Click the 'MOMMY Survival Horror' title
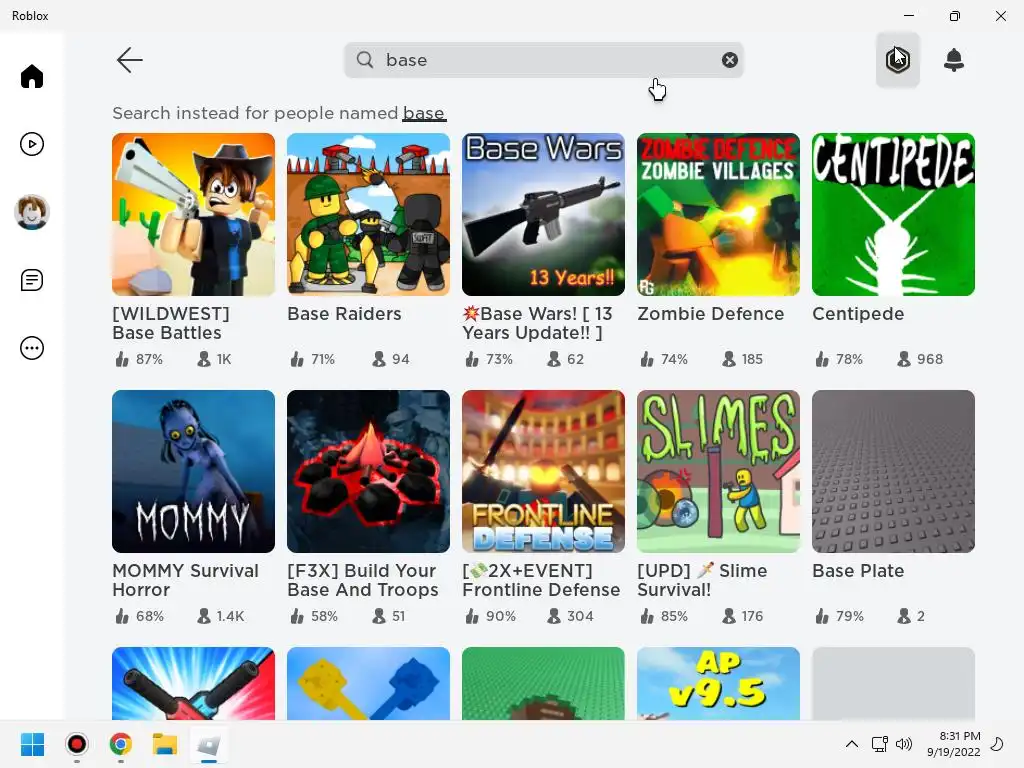The width and height of the screenshot is (1024, 768). click(185, 580)
